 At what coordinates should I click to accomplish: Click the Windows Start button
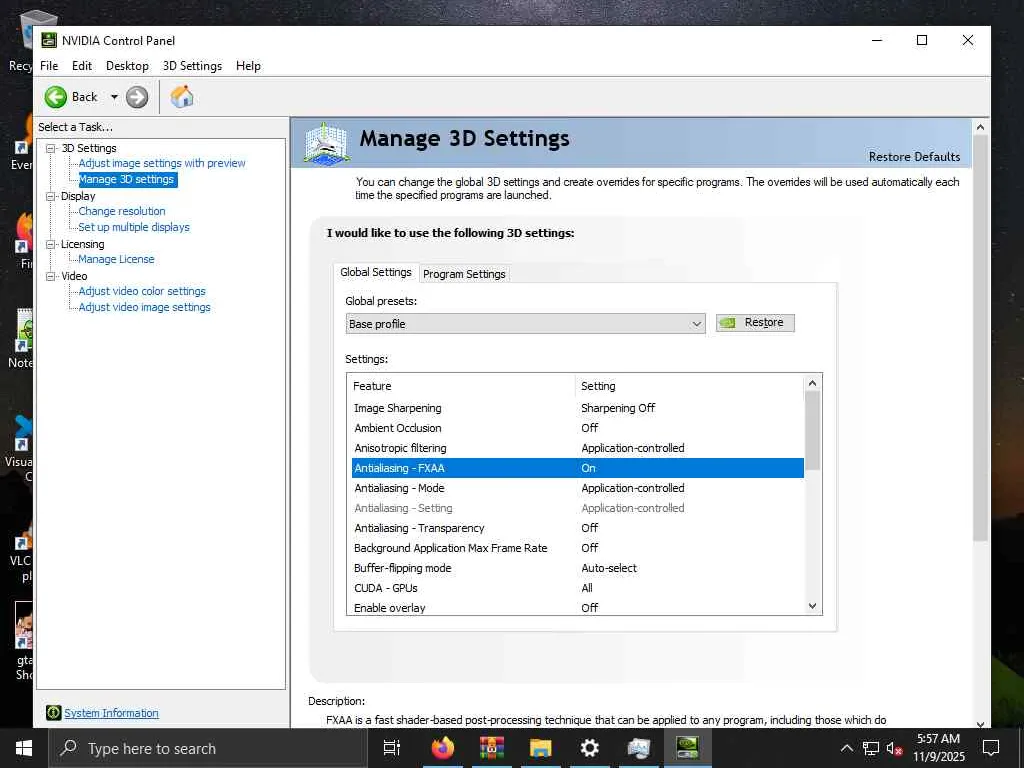[x=24, y=748]
